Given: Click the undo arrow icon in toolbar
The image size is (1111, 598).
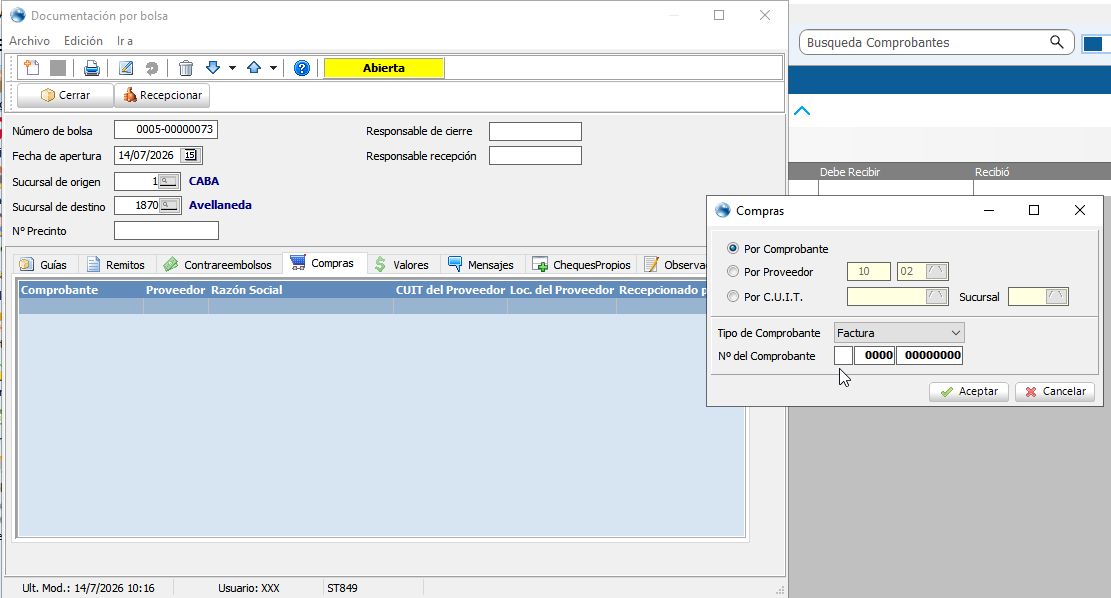Looking at the screenshot, I should click(152, 68).
